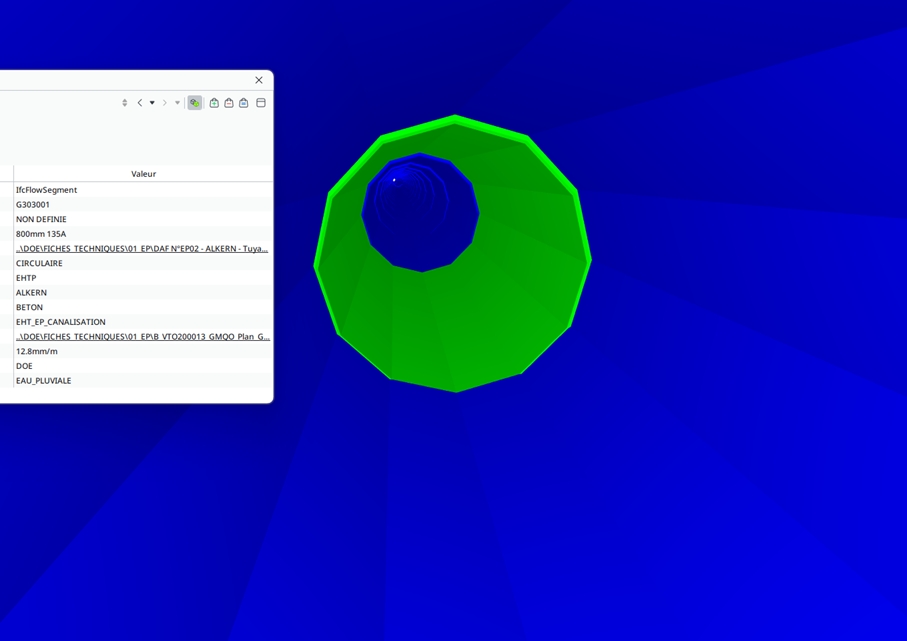Screen dimensions: 907x641
Task: Open the DAF N°EP02 ALKERN file link
Action: pyautogui.click(x=141, y=249)
